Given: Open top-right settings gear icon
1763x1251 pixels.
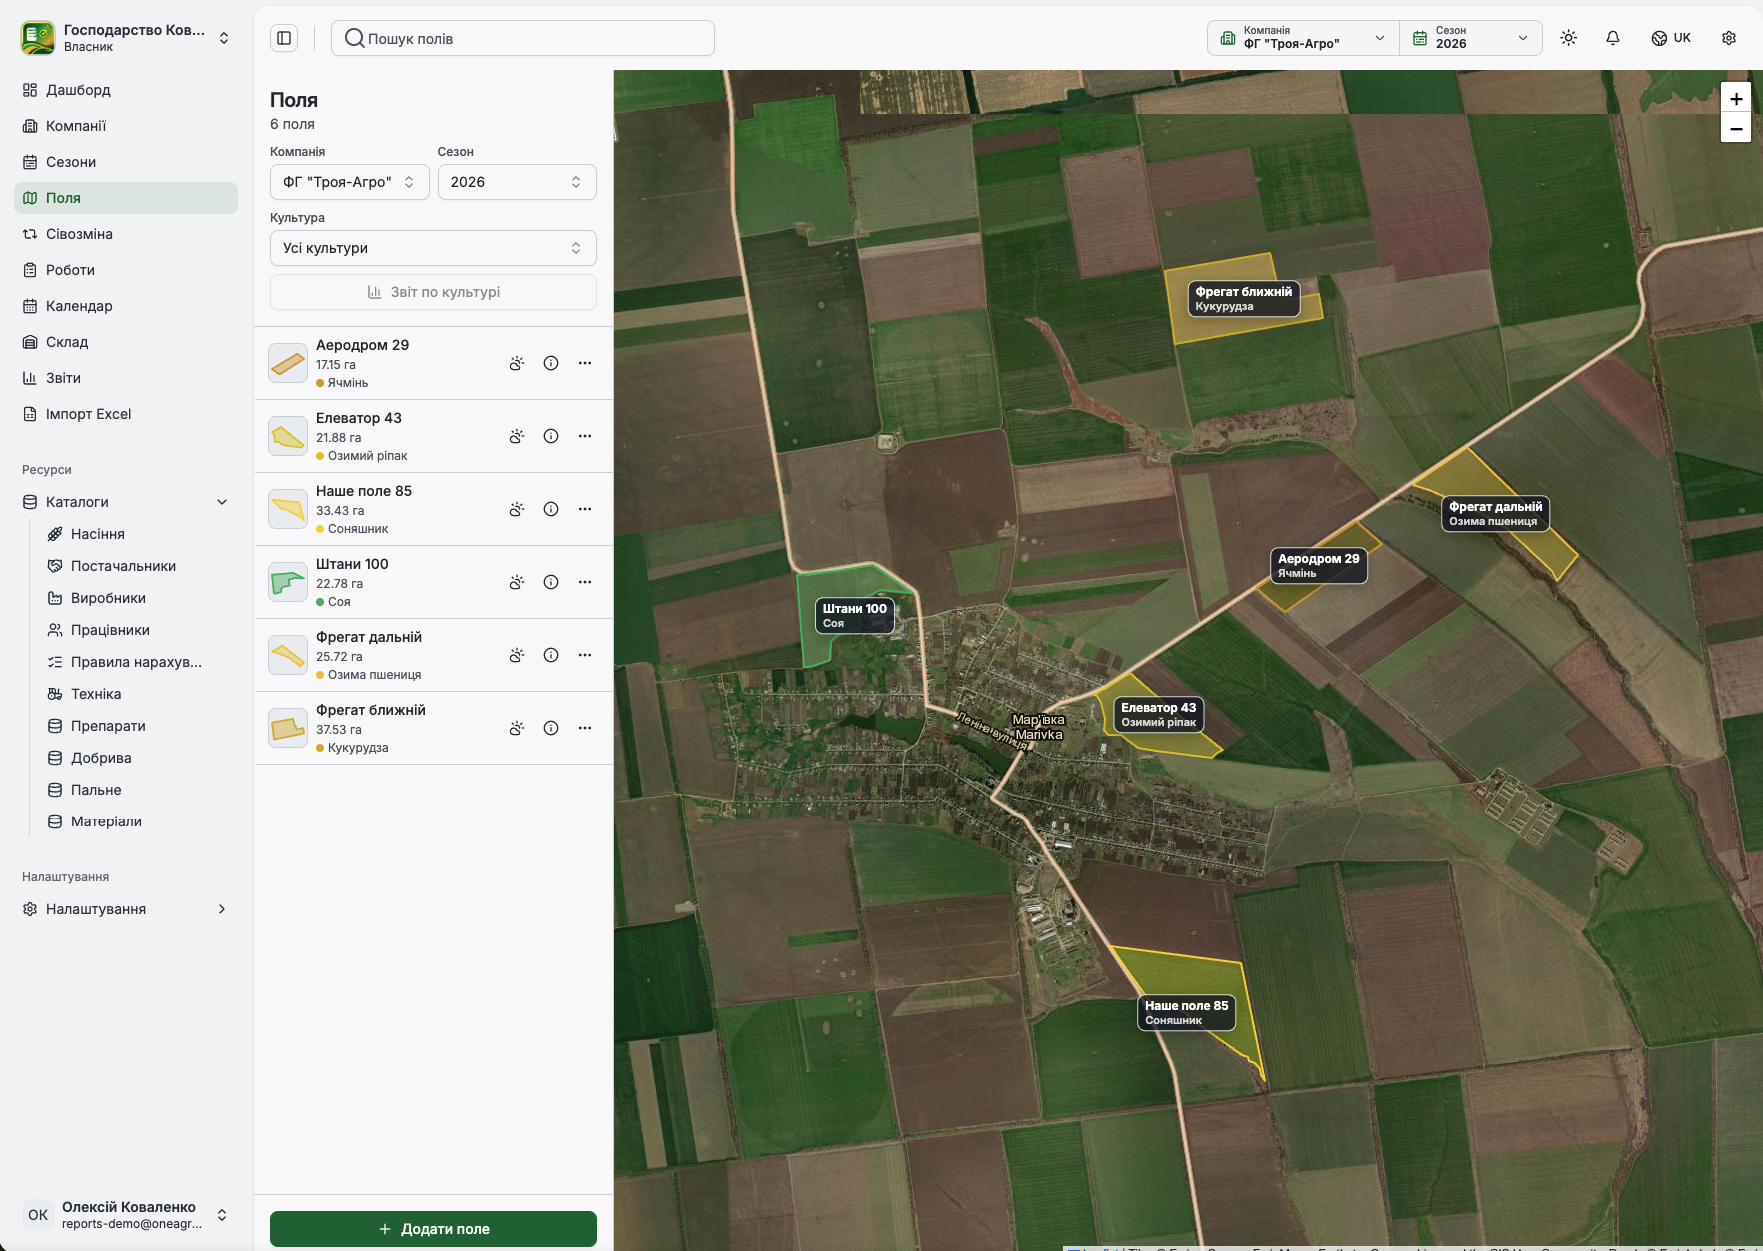Looking at the screenshot, I should pos(1729,38).
